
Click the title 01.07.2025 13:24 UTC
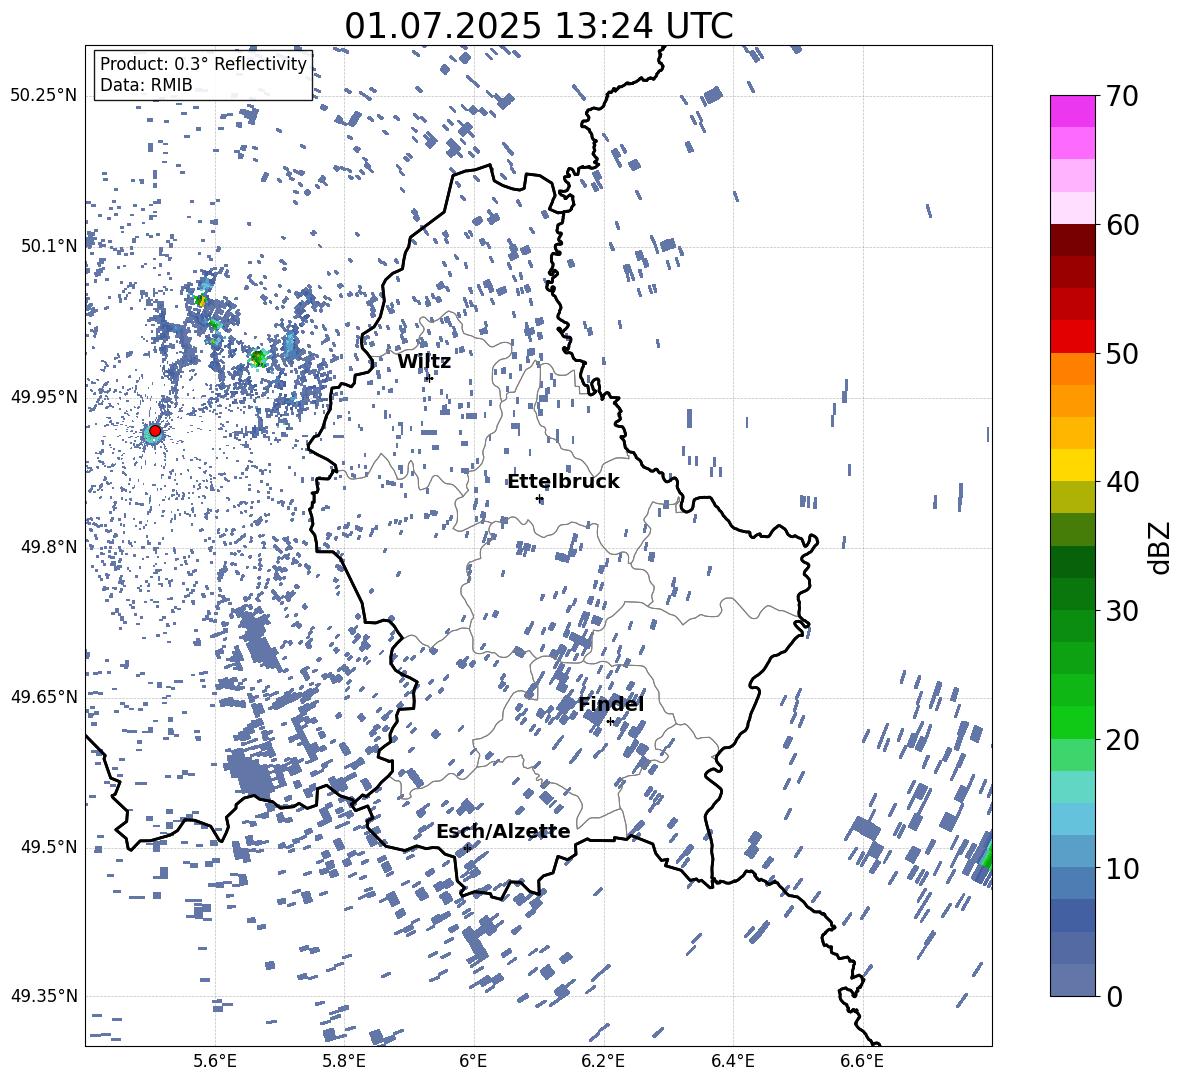[x=538, y=26]
